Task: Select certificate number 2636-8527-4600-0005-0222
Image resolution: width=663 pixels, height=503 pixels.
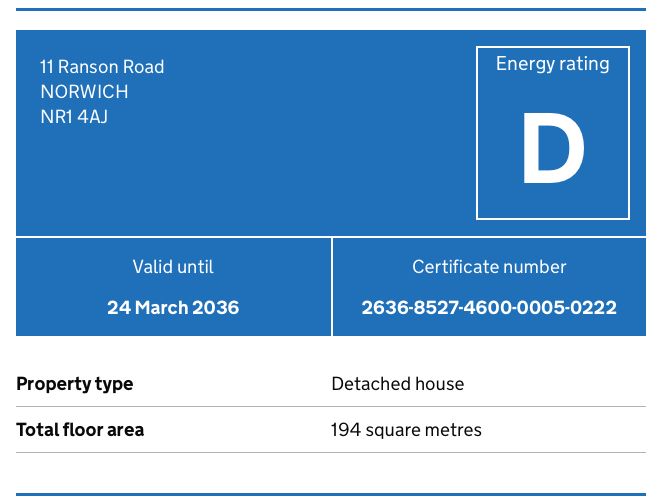Action: [x=489, y=307]
